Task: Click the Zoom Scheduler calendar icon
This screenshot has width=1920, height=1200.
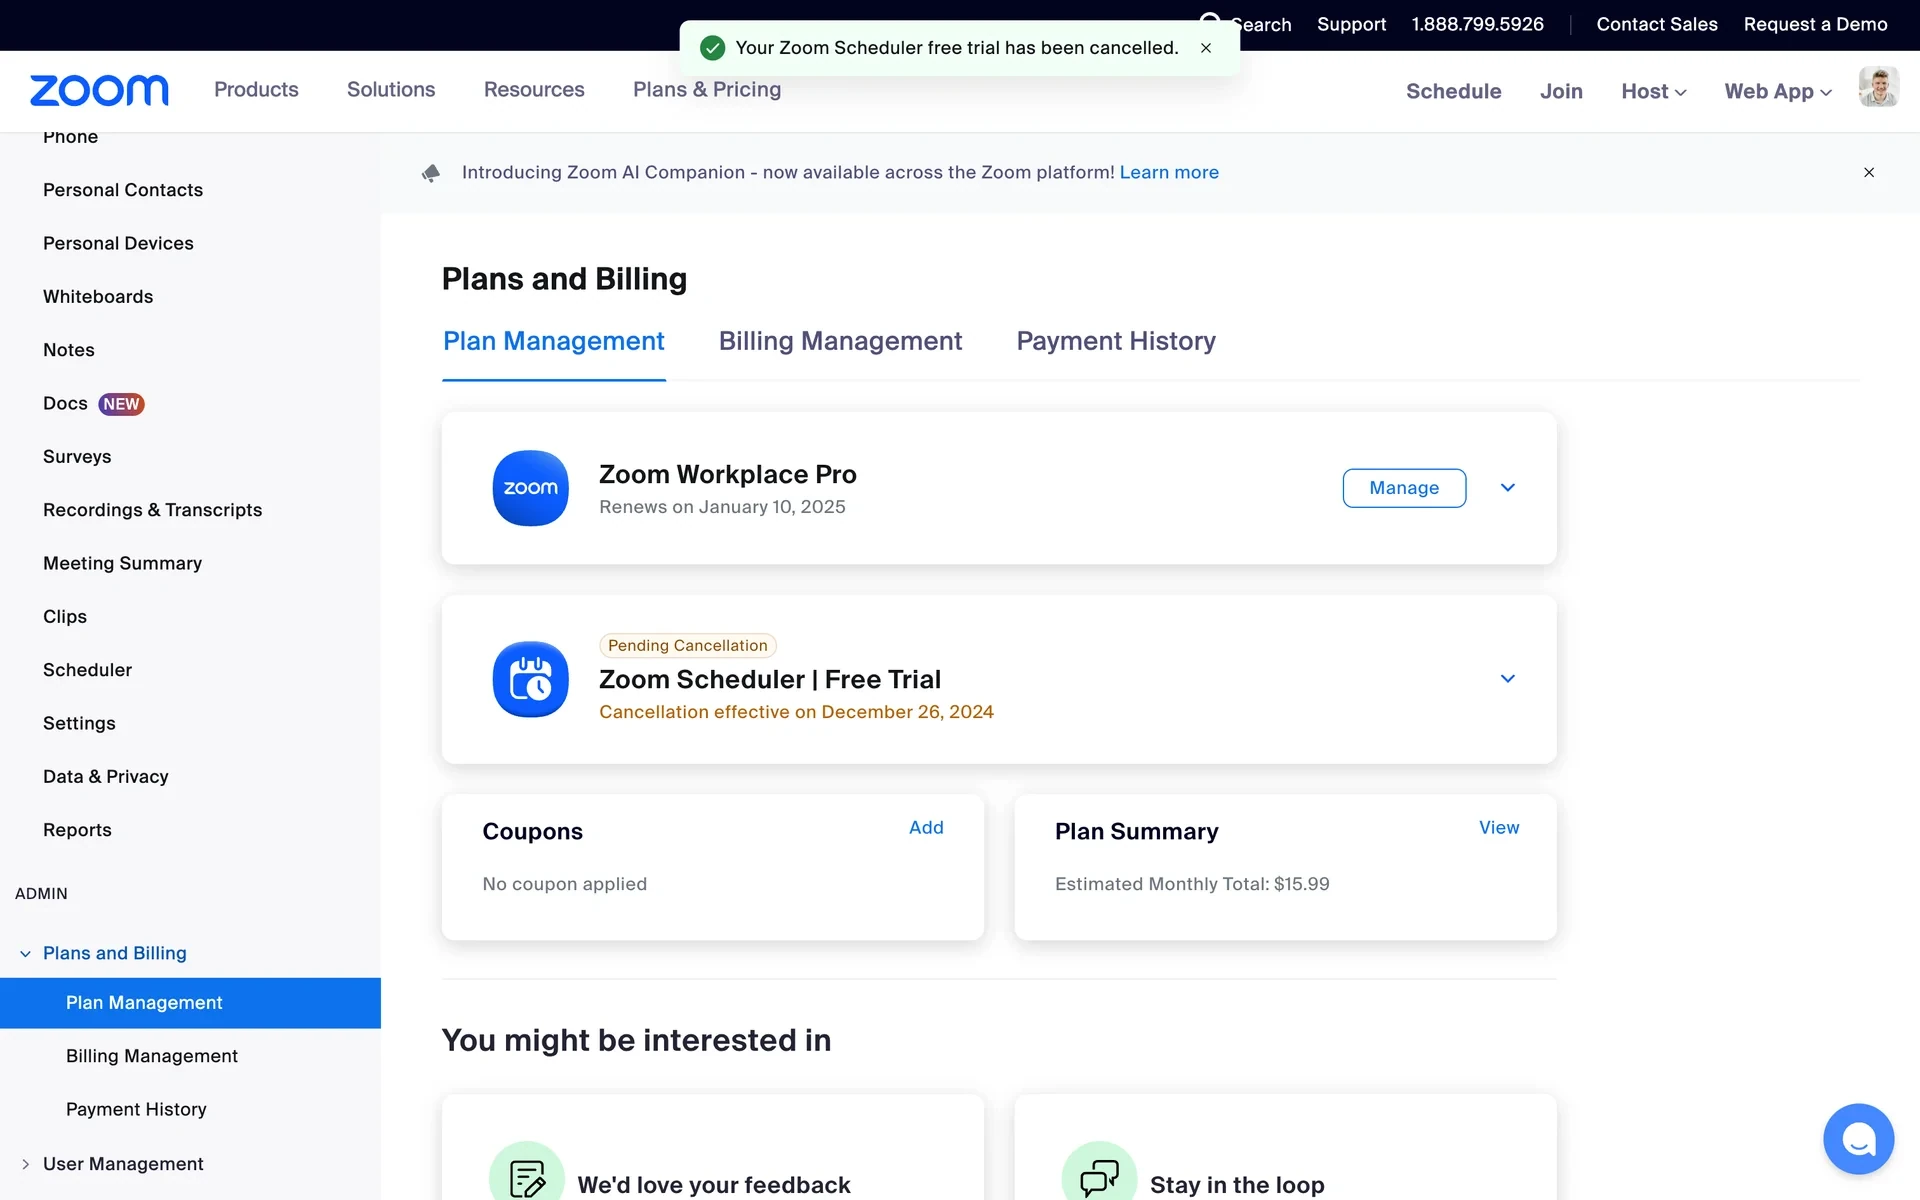Action: [x=530, y=679]
